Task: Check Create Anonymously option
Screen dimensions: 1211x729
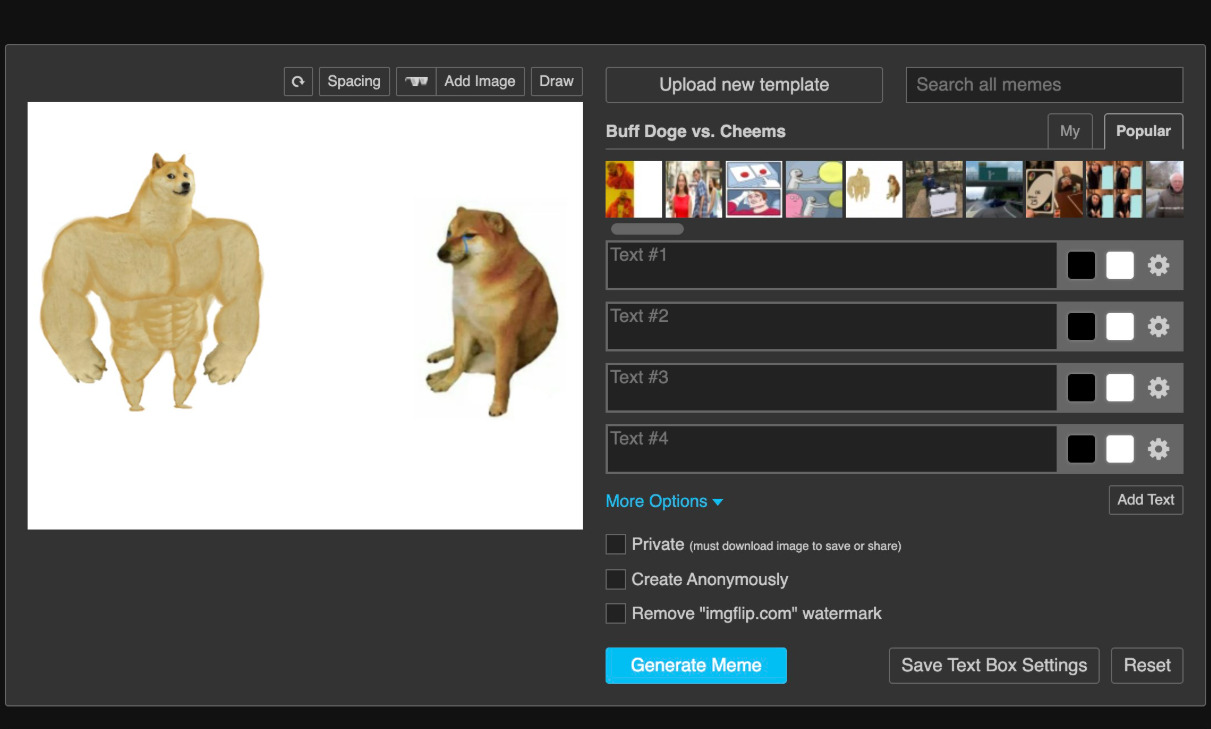Action: tap(616, 580)
